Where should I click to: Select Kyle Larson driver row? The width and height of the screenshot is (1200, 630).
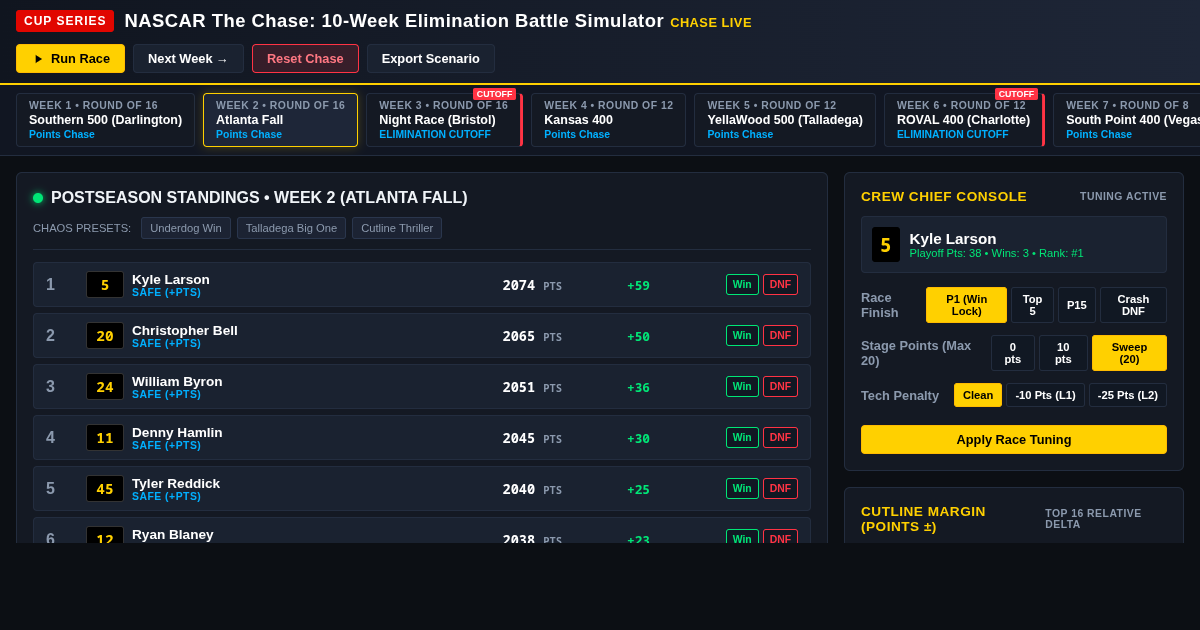(x=422, y=285)
